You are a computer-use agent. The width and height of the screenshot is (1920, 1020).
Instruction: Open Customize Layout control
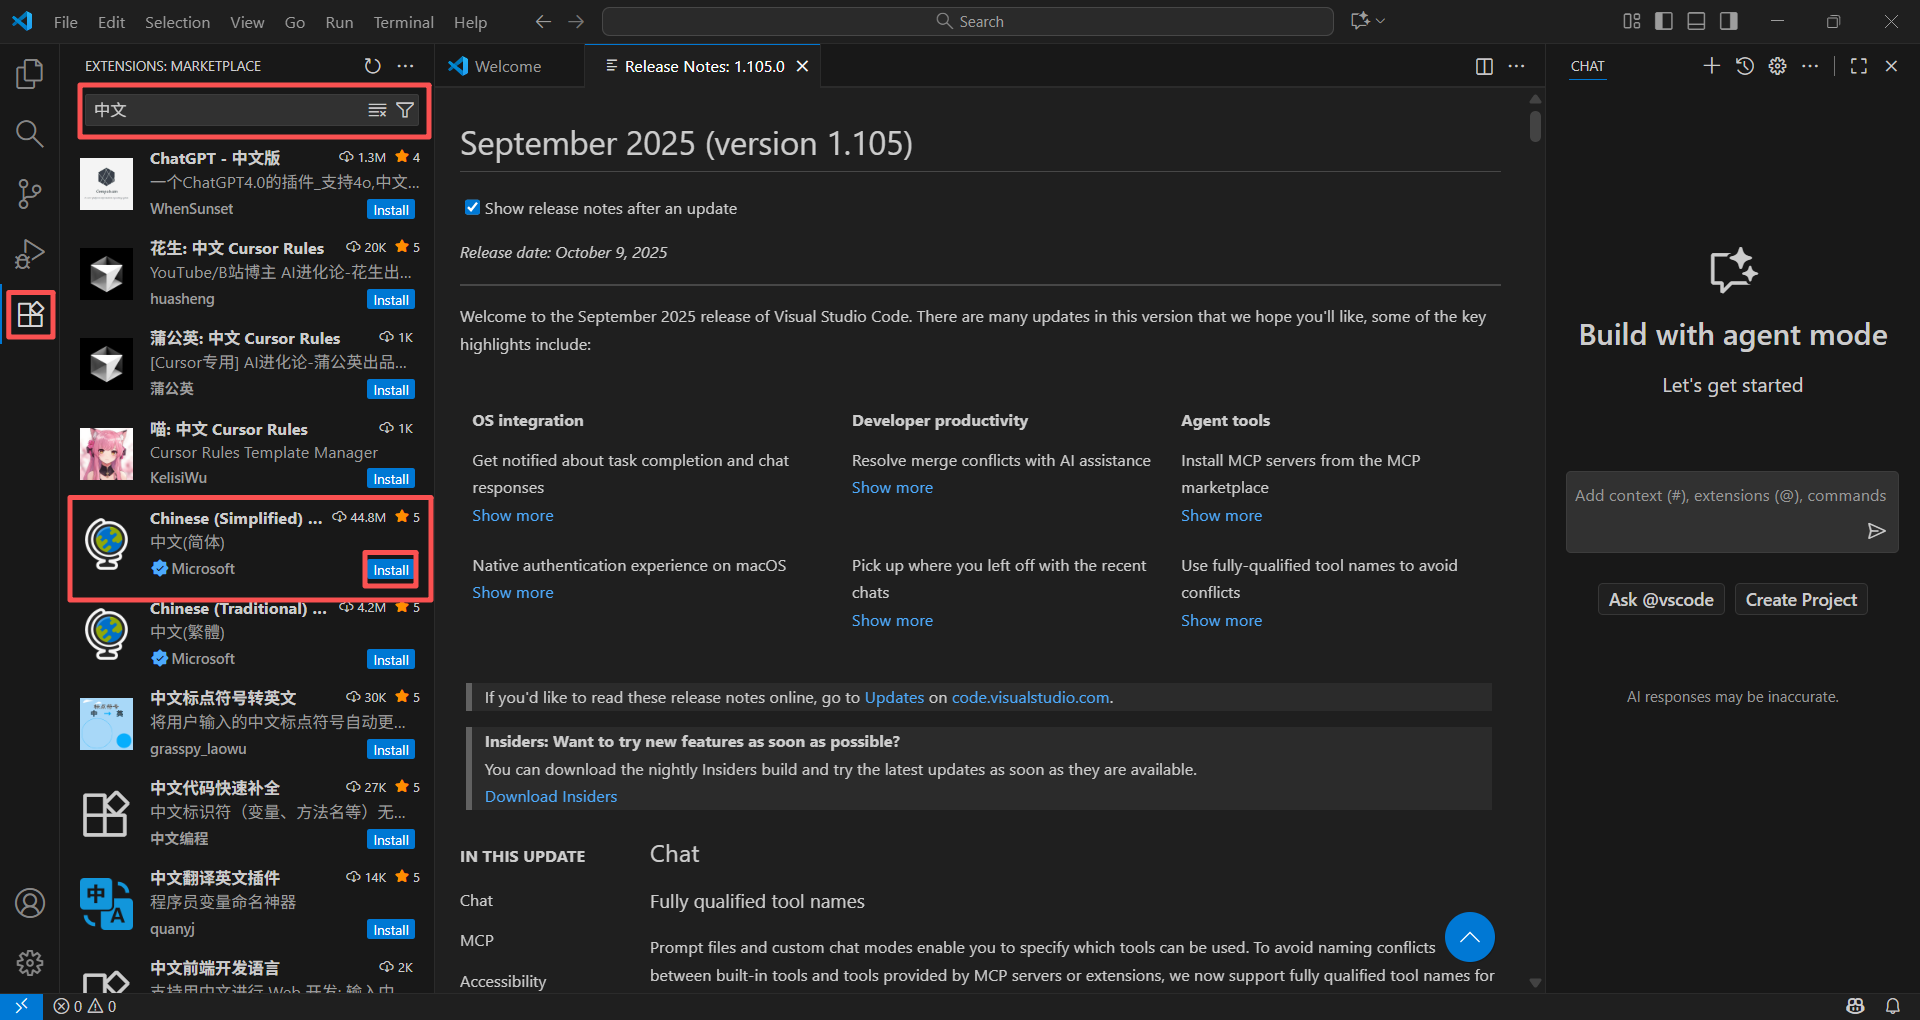1632,21
